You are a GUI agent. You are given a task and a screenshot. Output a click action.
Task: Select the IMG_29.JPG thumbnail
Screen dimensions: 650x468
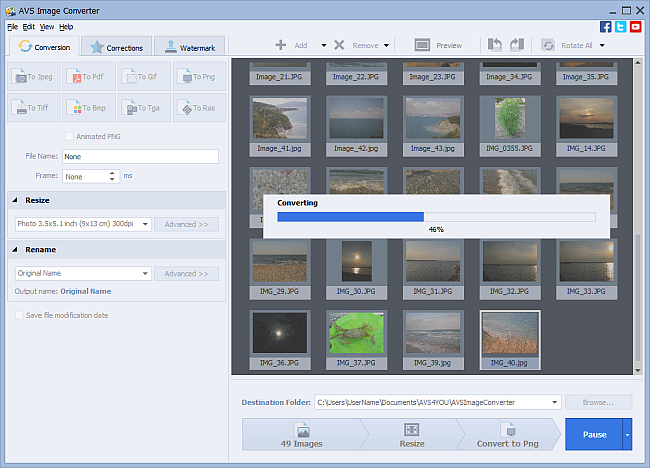click(x=280, y=269)
